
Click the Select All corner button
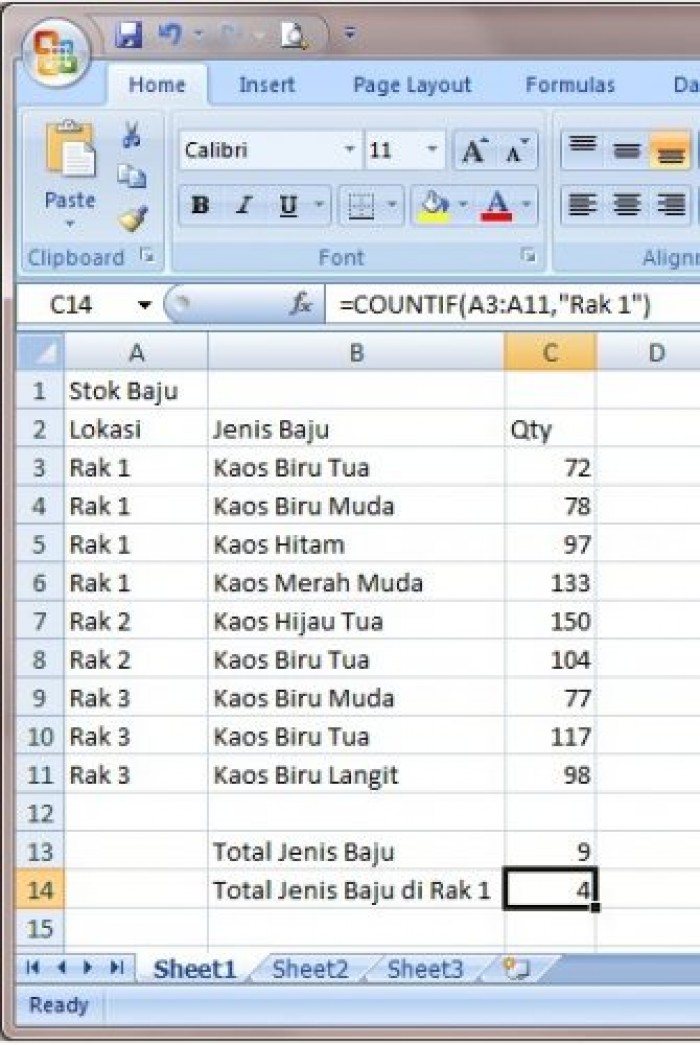pyautogui.click(x=40, y=352)
